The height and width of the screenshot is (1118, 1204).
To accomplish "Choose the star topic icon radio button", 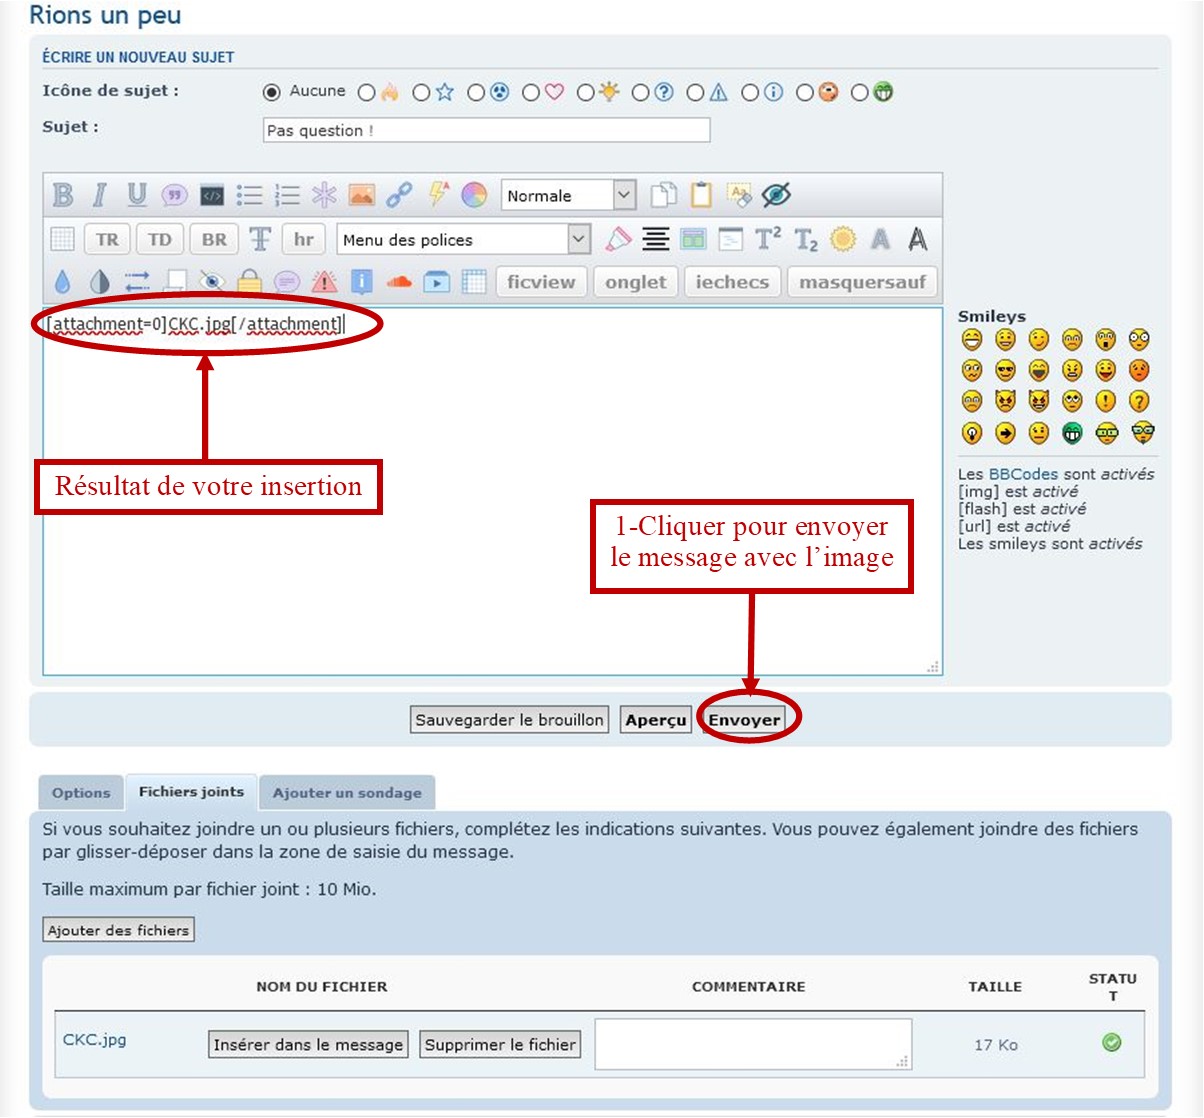I will (421, 93).
